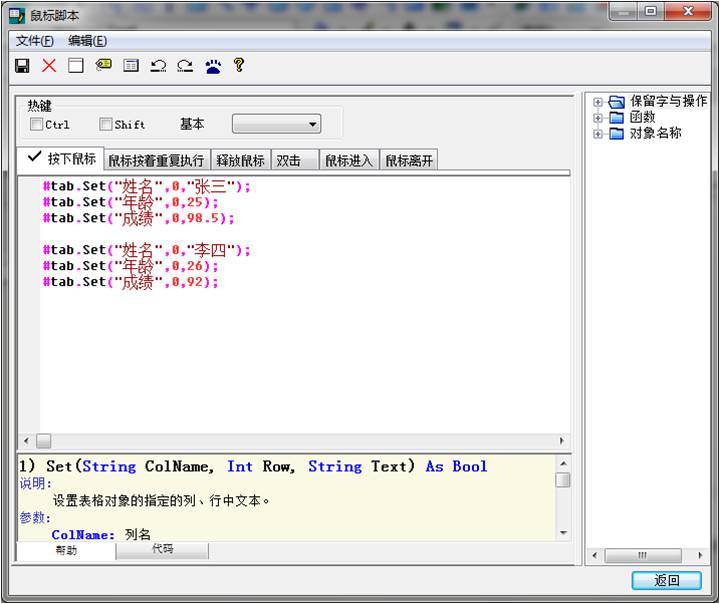Click the save (floppy disk) toolbar icon

(x=22, y=66)
